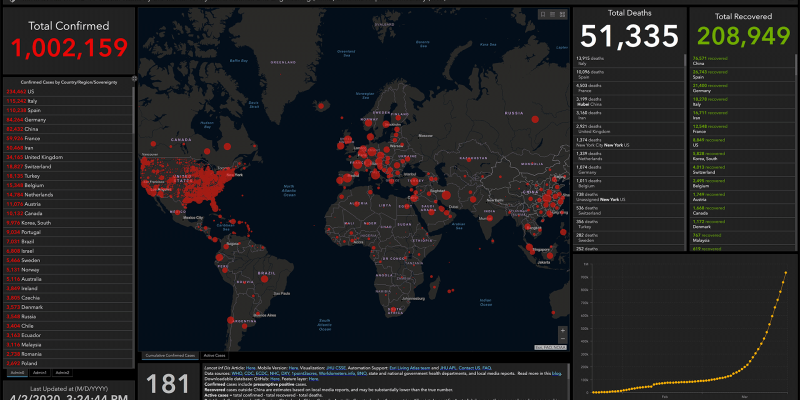Switch to Cumulative Confirmed Cases tab
This screenshot has width=800, height=400.
click(x=169, y=355)
